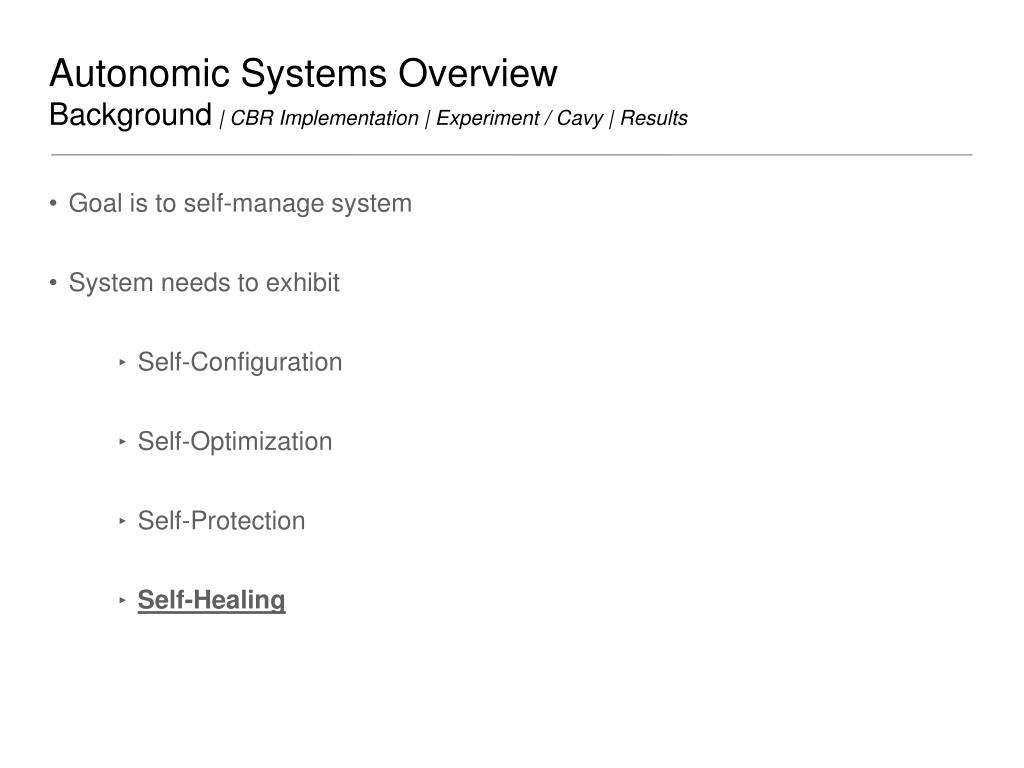This screenshot has width=1024, height=768.
Task: Click the round bullet before Goal line
Action: (x=54, y=204)
